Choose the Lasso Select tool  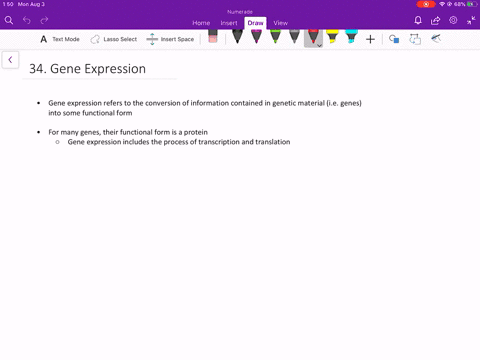[x=114, y=39]
